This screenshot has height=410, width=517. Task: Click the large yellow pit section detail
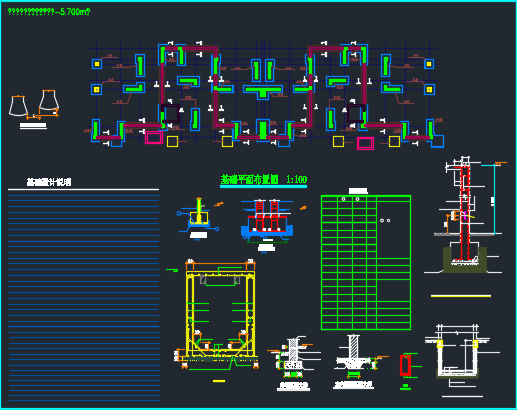[220, 314]
